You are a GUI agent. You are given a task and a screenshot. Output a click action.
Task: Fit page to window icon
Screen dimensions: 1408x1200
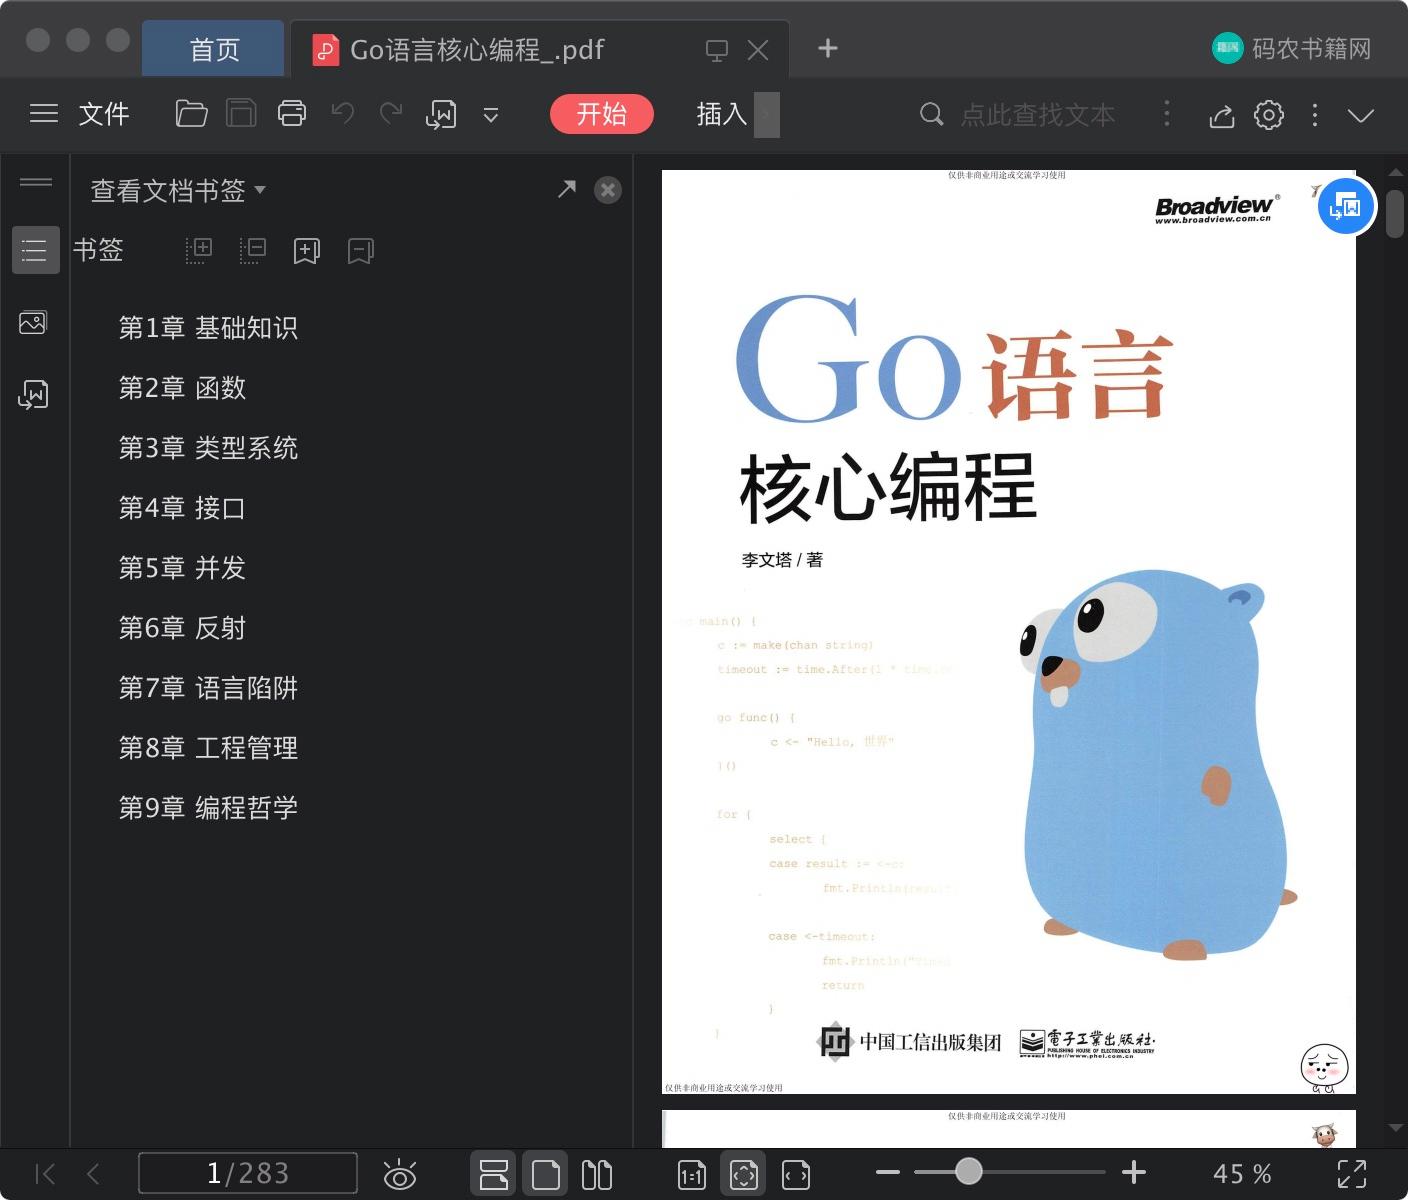[x=743, y=1174]
